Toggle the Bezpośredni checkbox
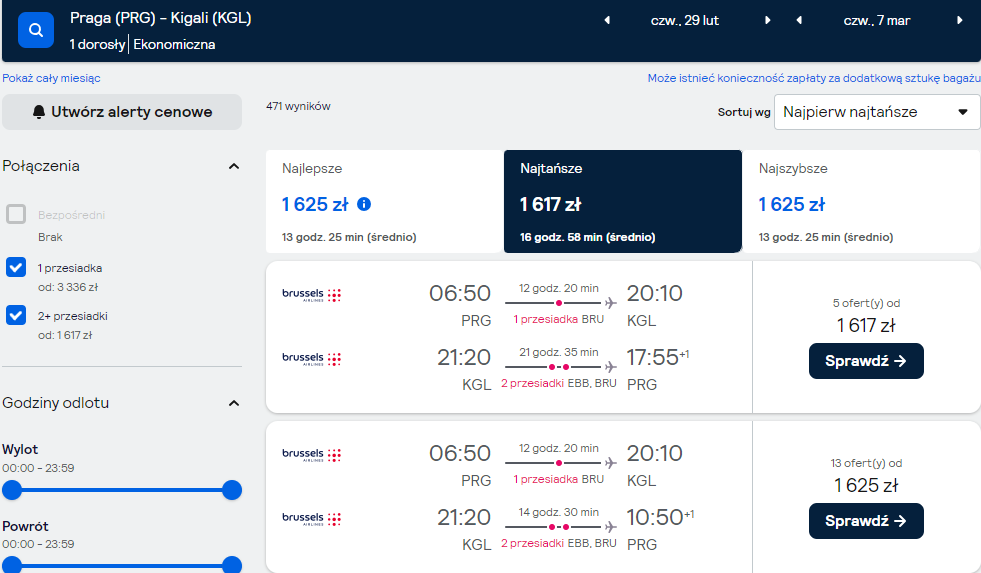Image resolution: width=981 pixels, height=573 pixels. 16,214
